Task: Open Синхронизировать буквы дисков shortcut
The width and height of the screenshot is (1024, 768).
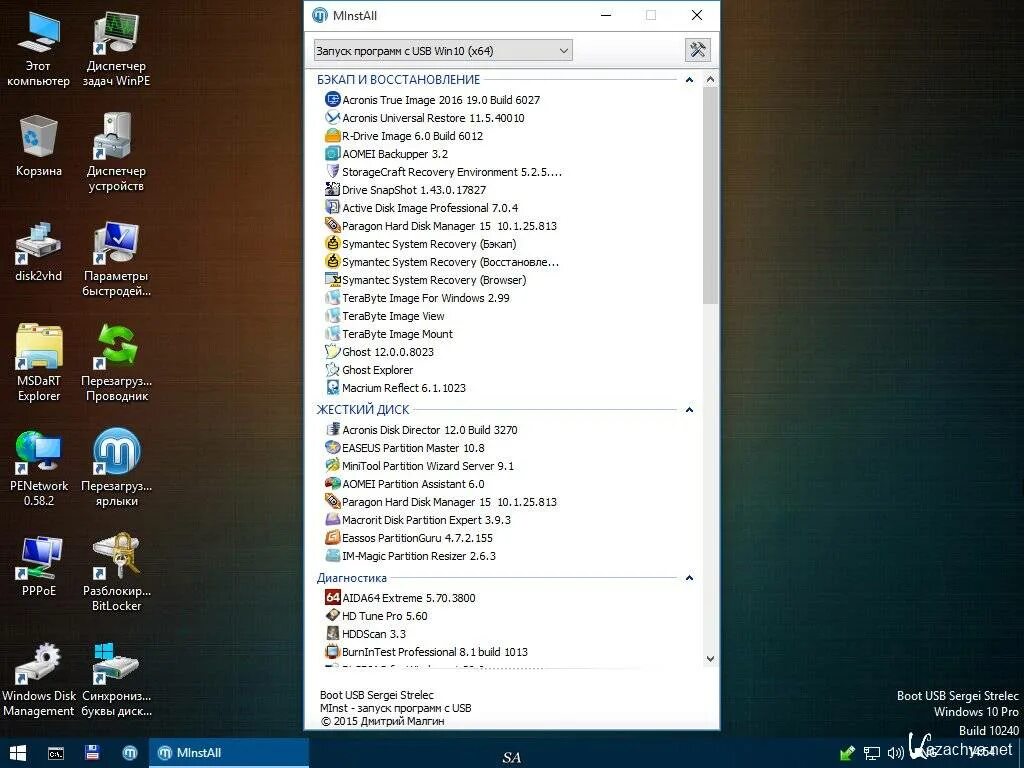Action: point(116,679)
